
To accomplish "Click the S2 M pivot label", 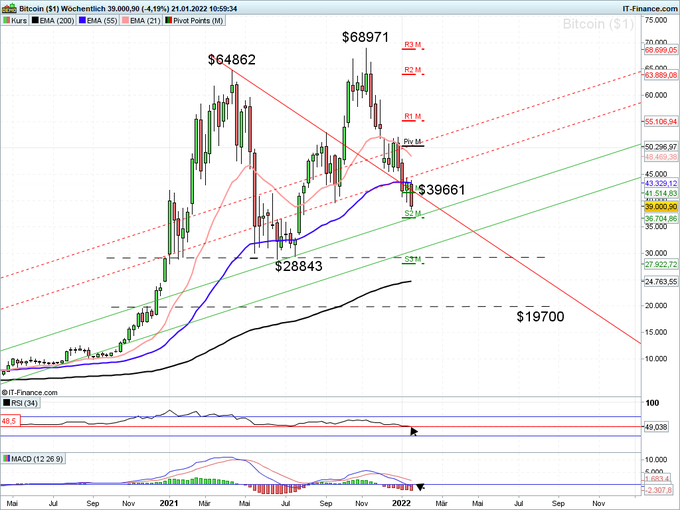I will coord(412,213).
